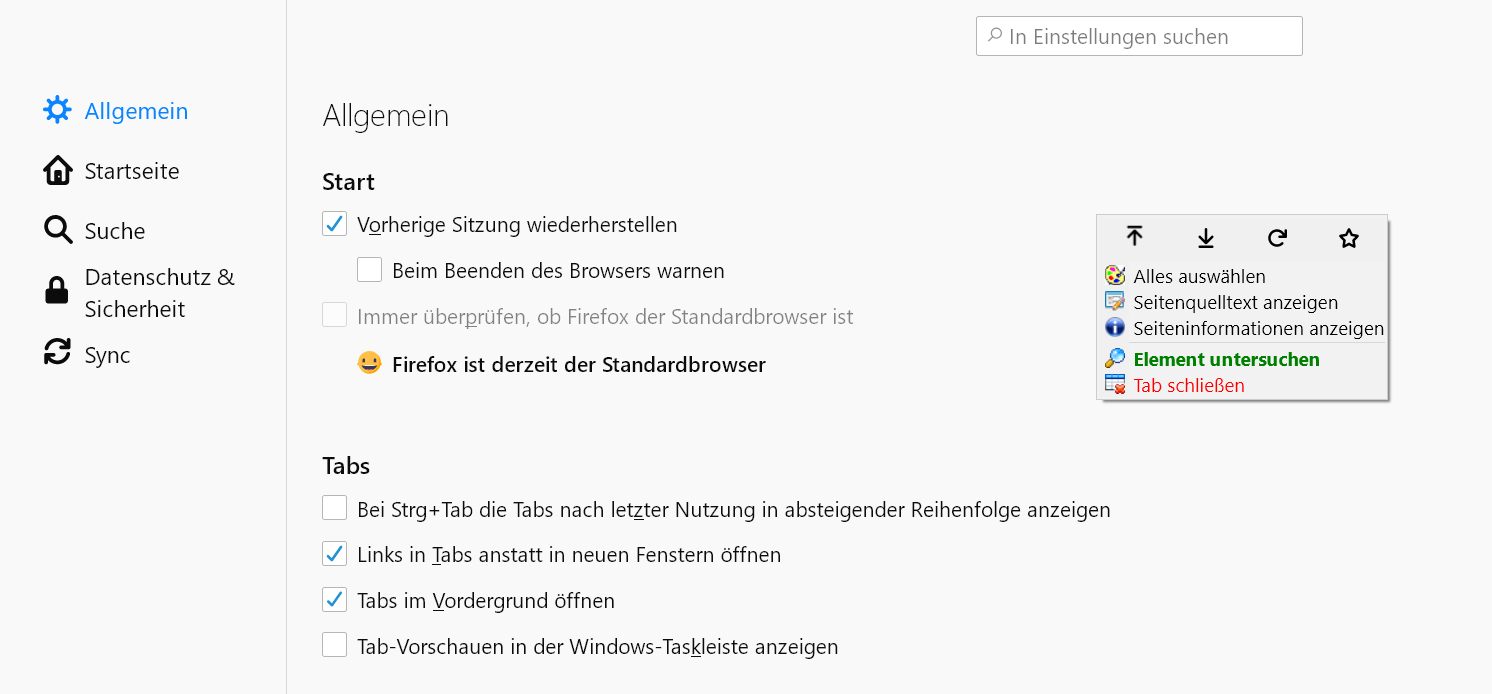This screenshot has width=1492, height=694.
Task: Enable Strg+Tab recent-order tabs checkbox
Action: click(334, 509)
